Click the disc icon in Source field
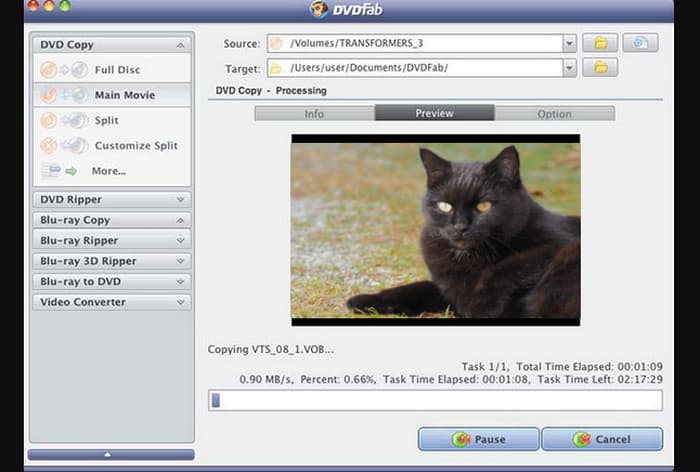This screenshot has height=472, width=700. click(x=276, y=43)
